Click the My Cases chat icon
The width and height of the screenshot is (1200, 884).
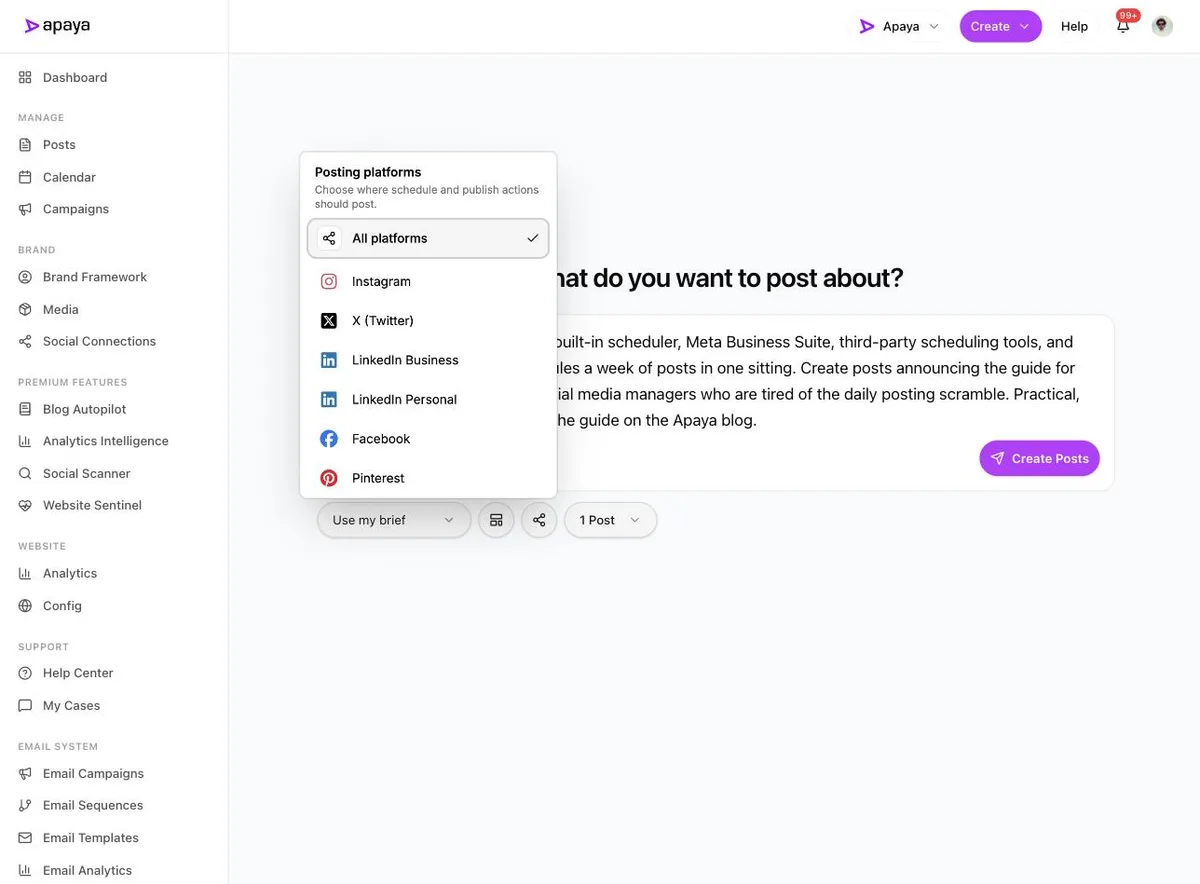[x=25, y=706]
